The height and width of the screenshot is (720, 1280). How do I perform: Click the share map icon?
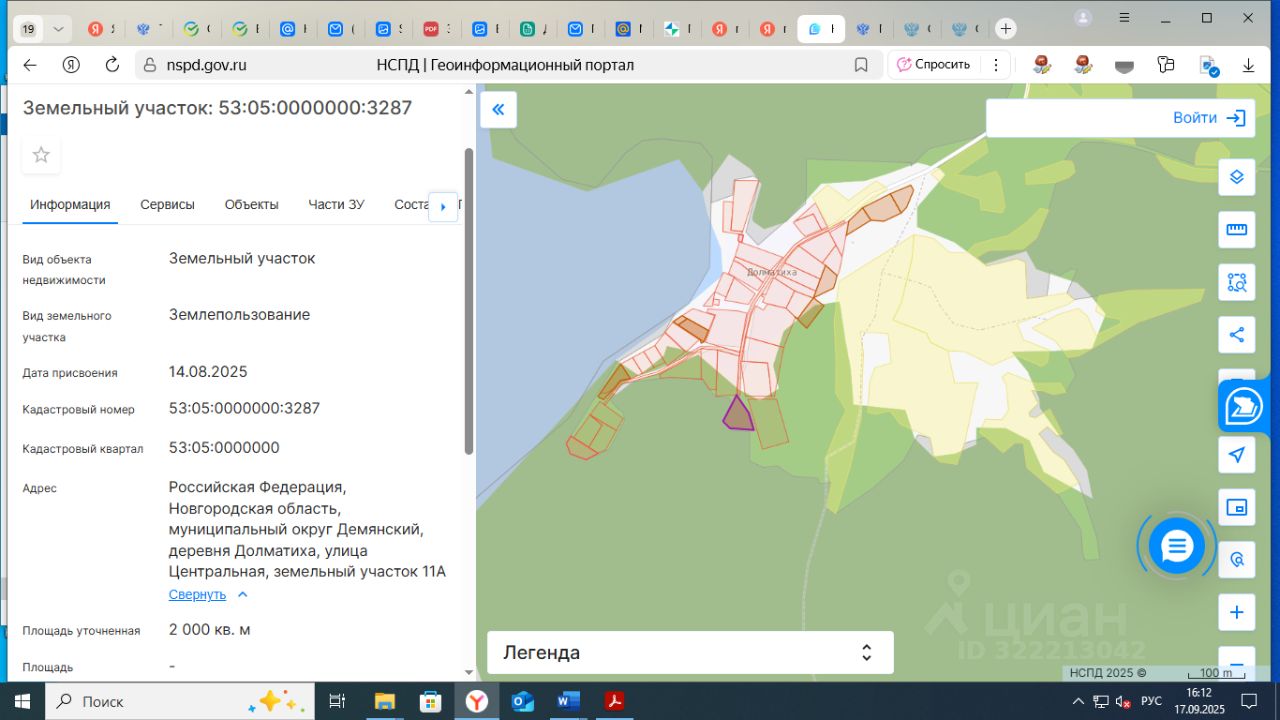point(1237,335)
